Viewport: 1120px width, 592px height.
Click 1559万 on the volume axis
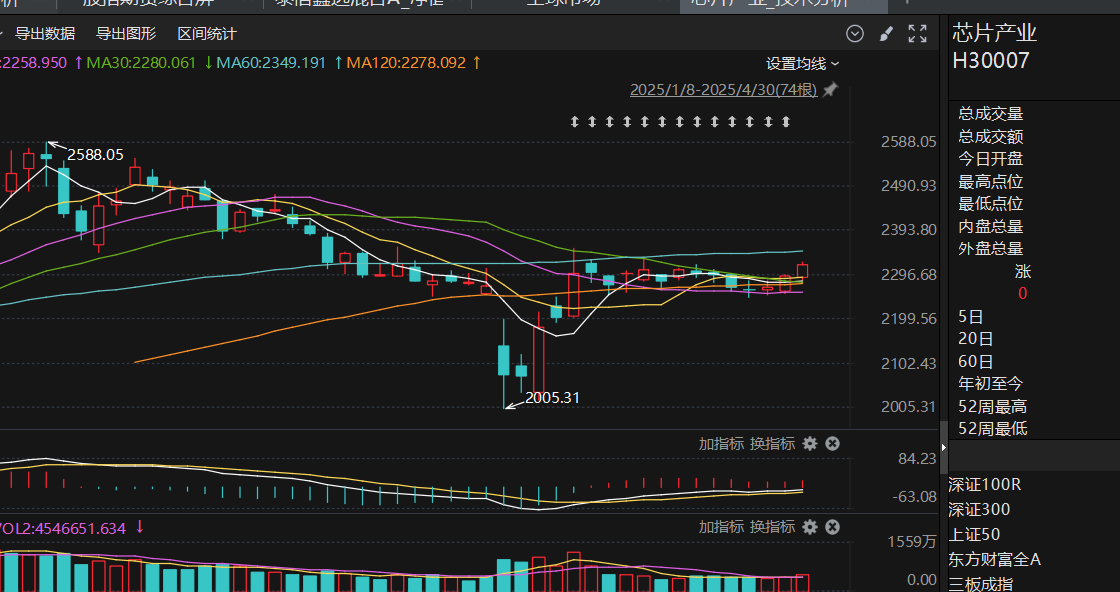(x=911, y=542)
